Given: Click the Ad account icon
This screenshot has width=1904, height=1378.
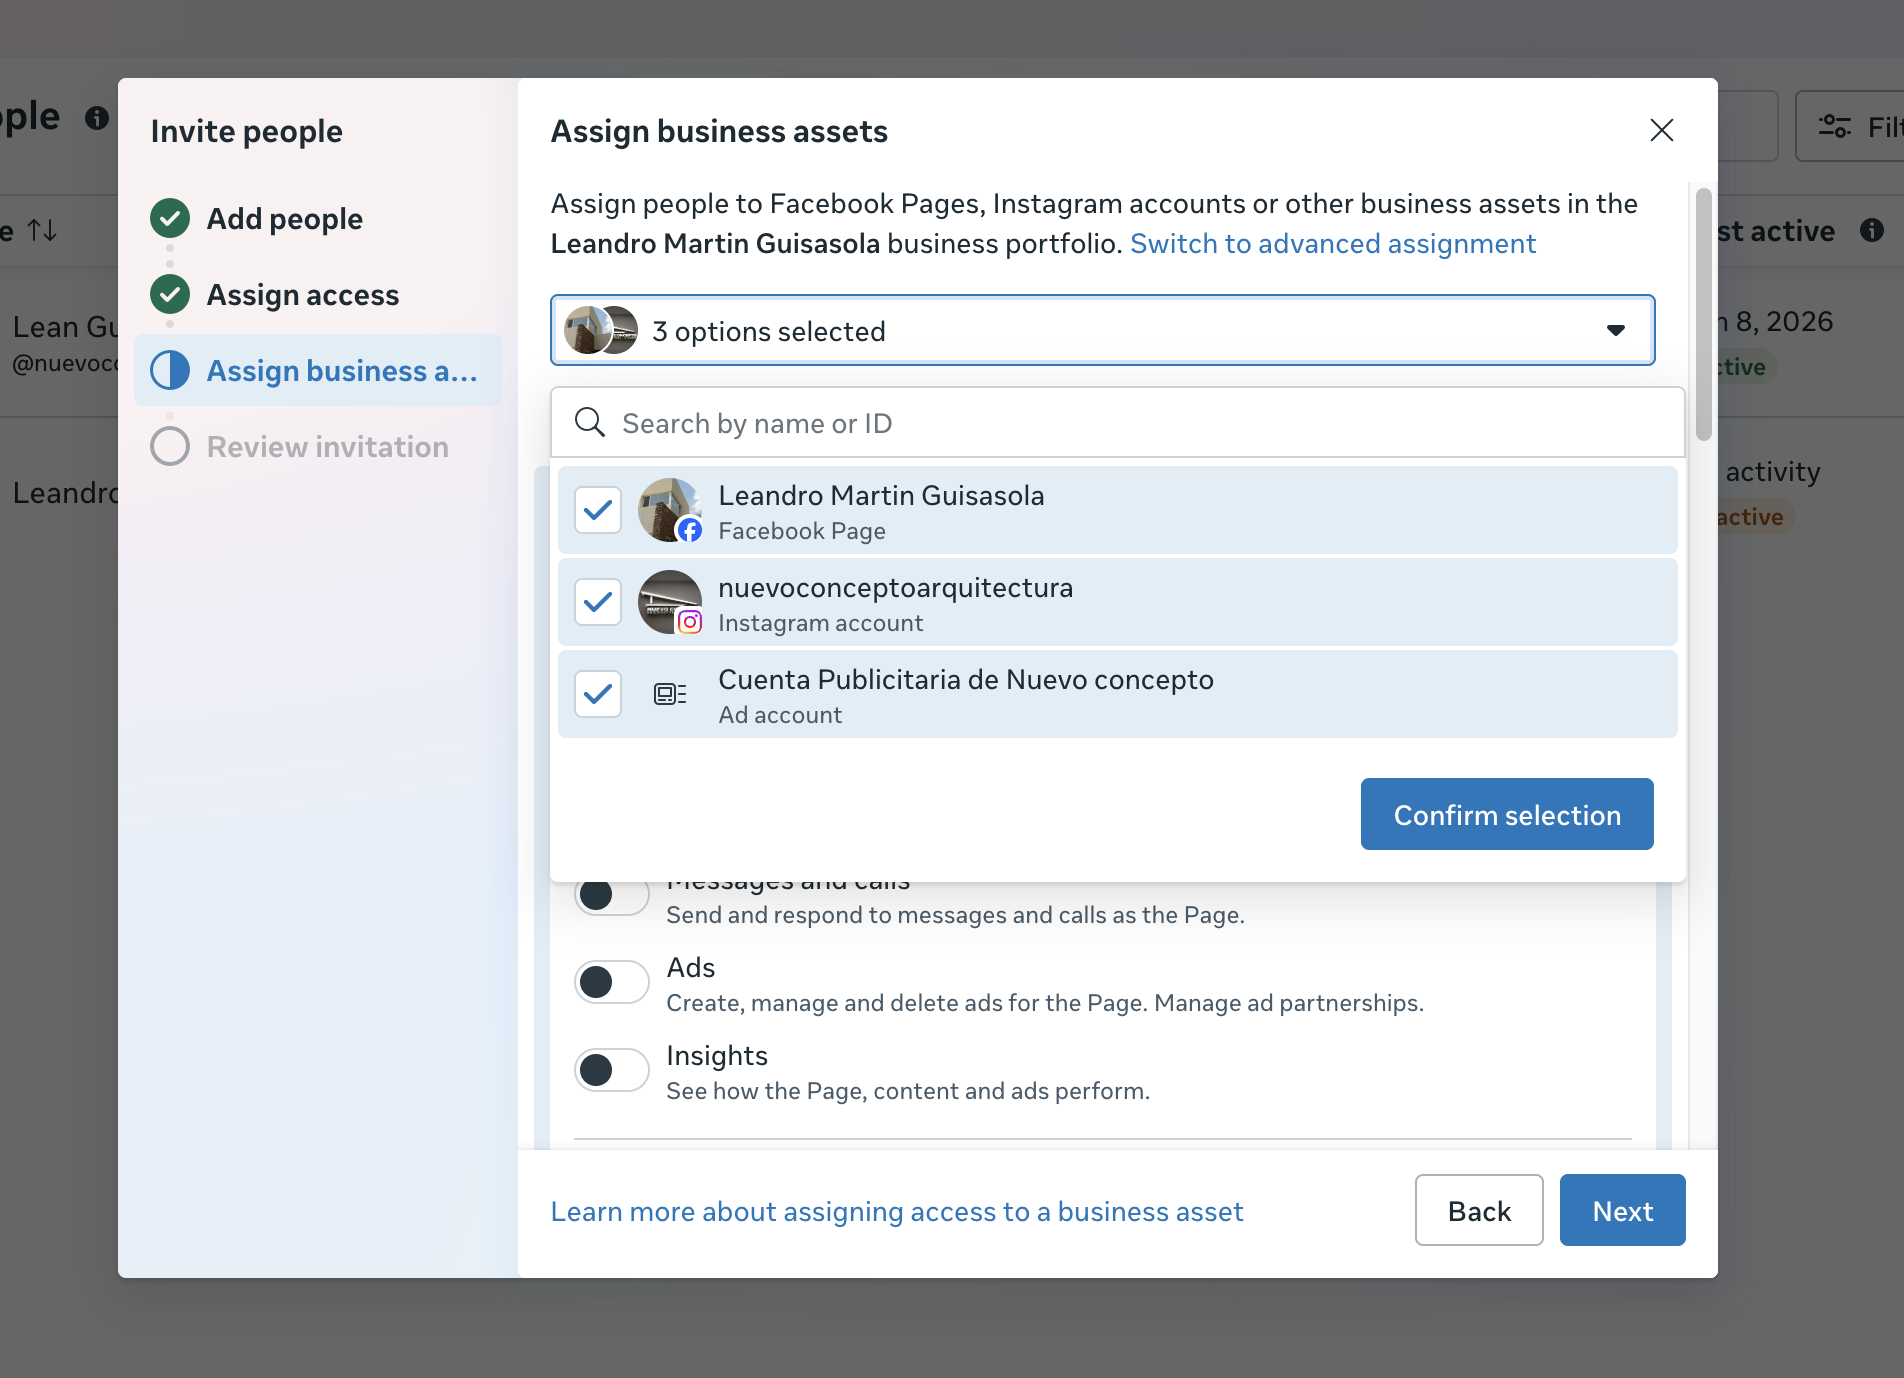Looking at the screenshot, I should pos(670,694).
